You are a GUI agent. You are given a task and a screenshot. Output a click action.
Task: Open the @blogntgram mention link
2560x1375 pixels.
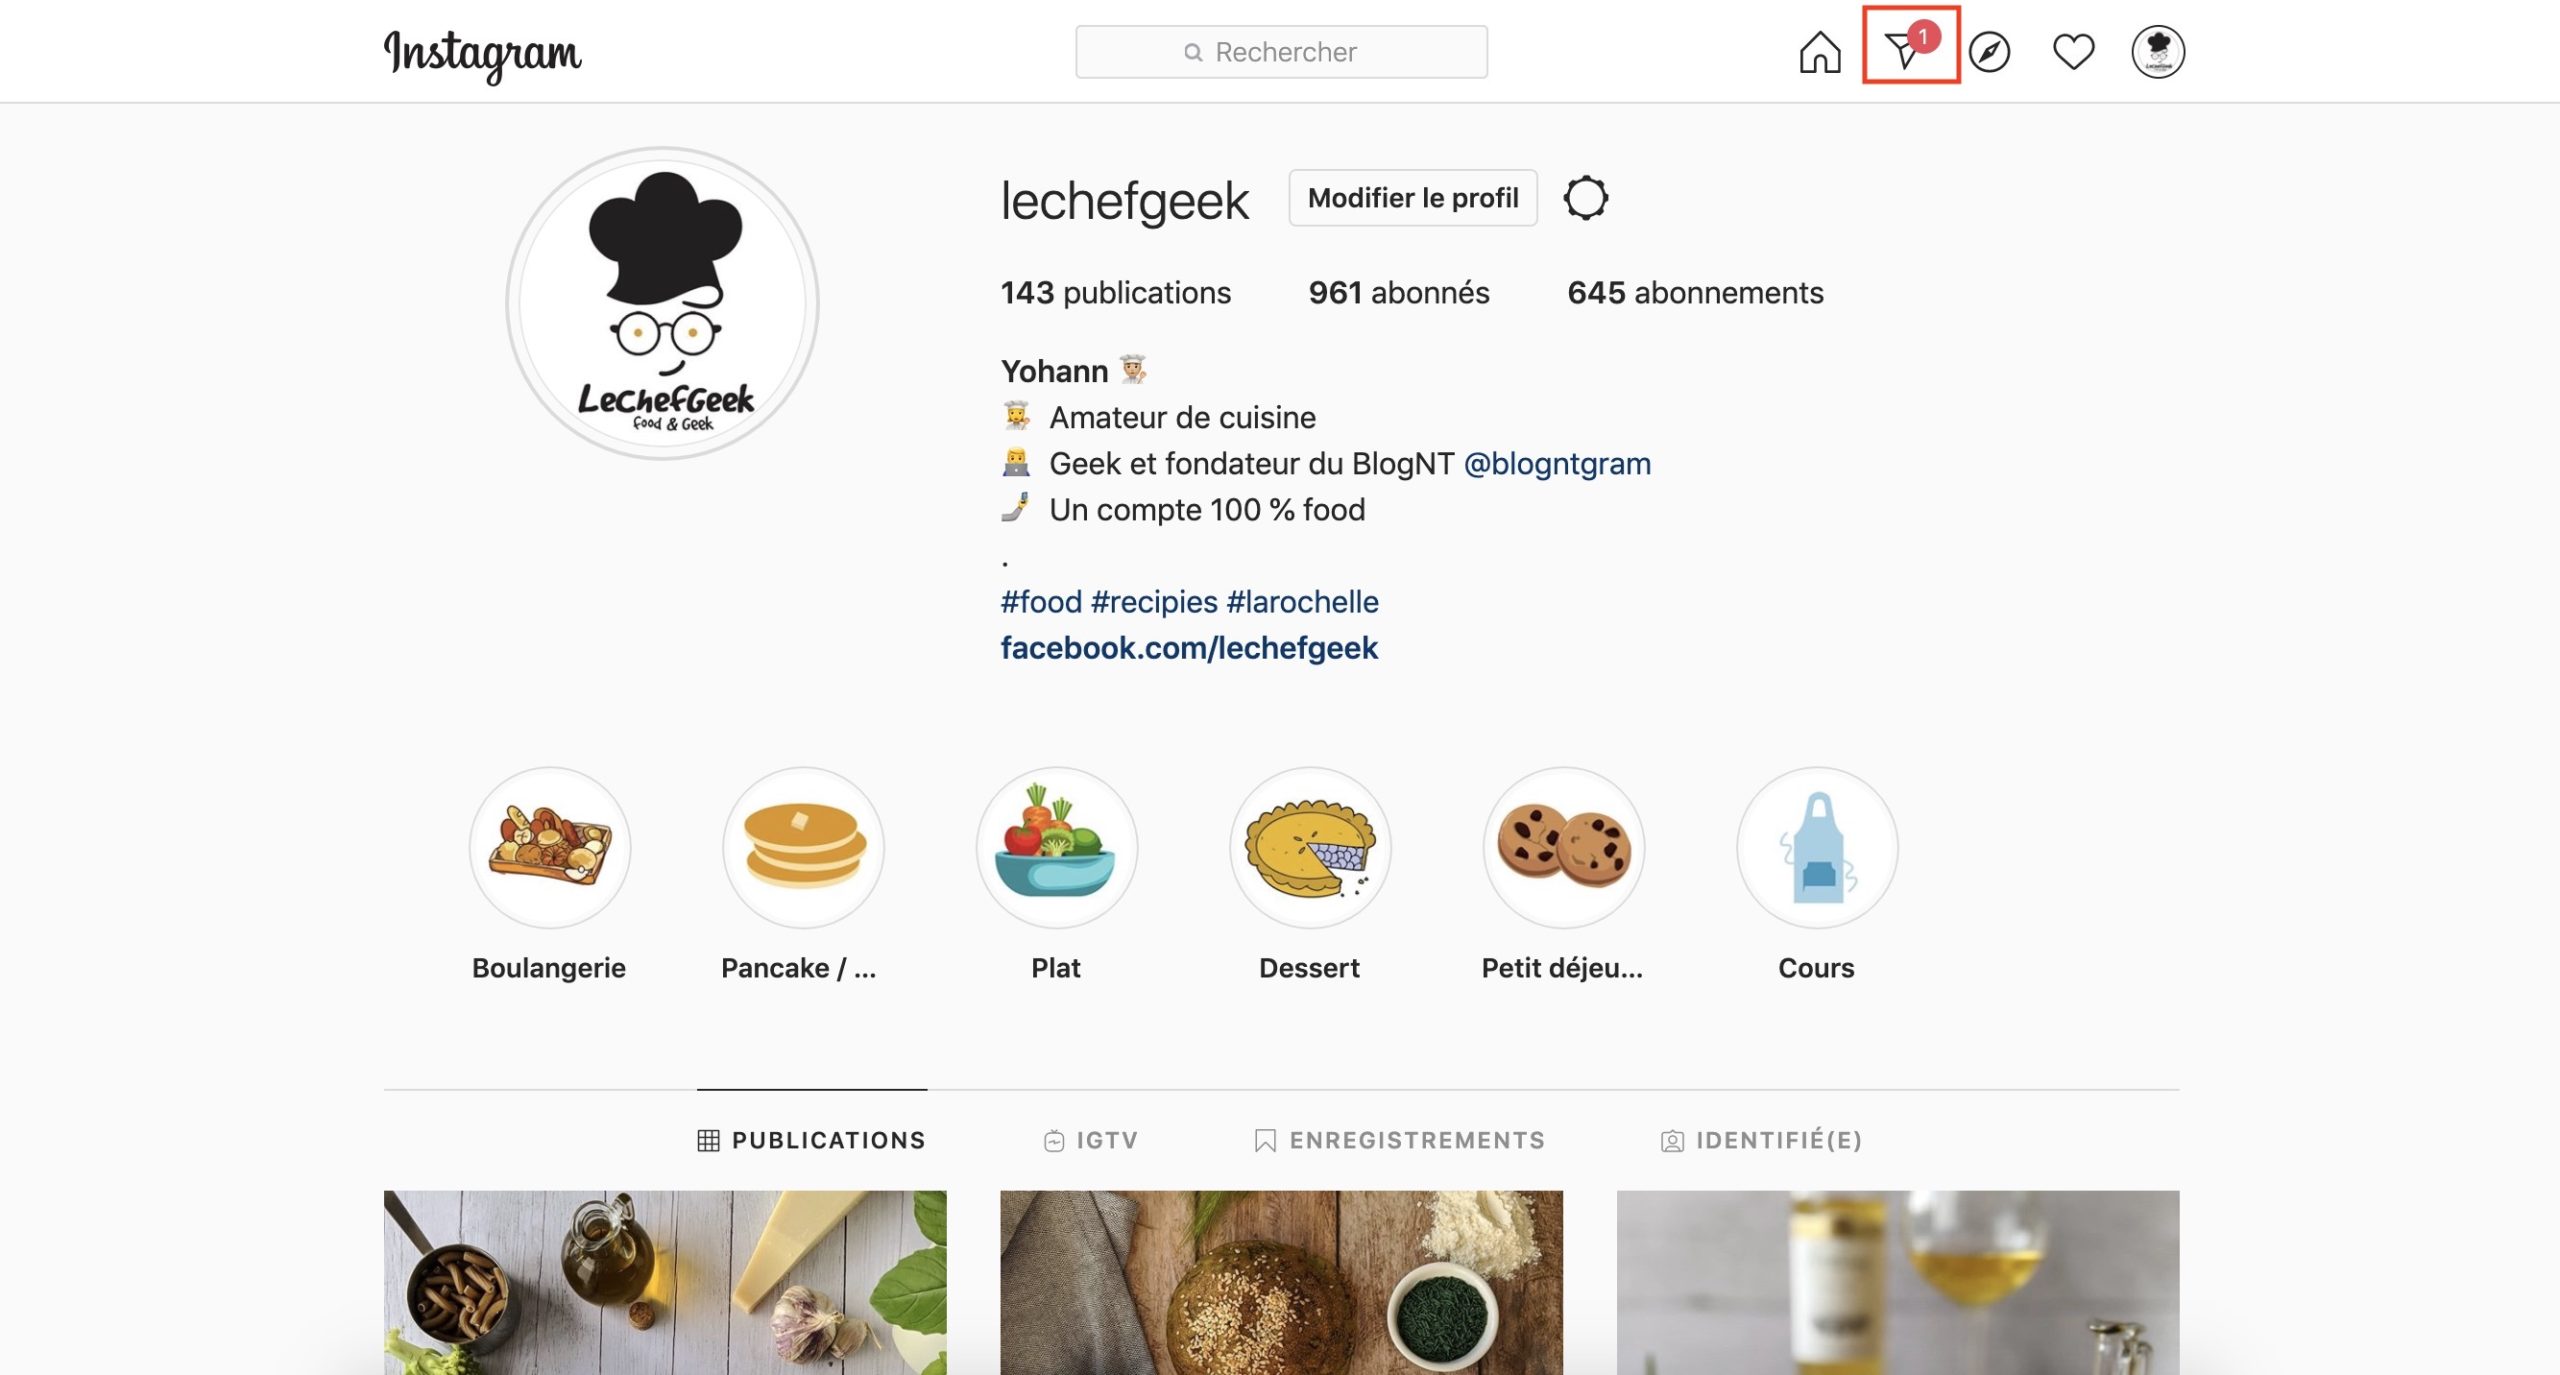pyautogui.click(x=1557, y=464)
